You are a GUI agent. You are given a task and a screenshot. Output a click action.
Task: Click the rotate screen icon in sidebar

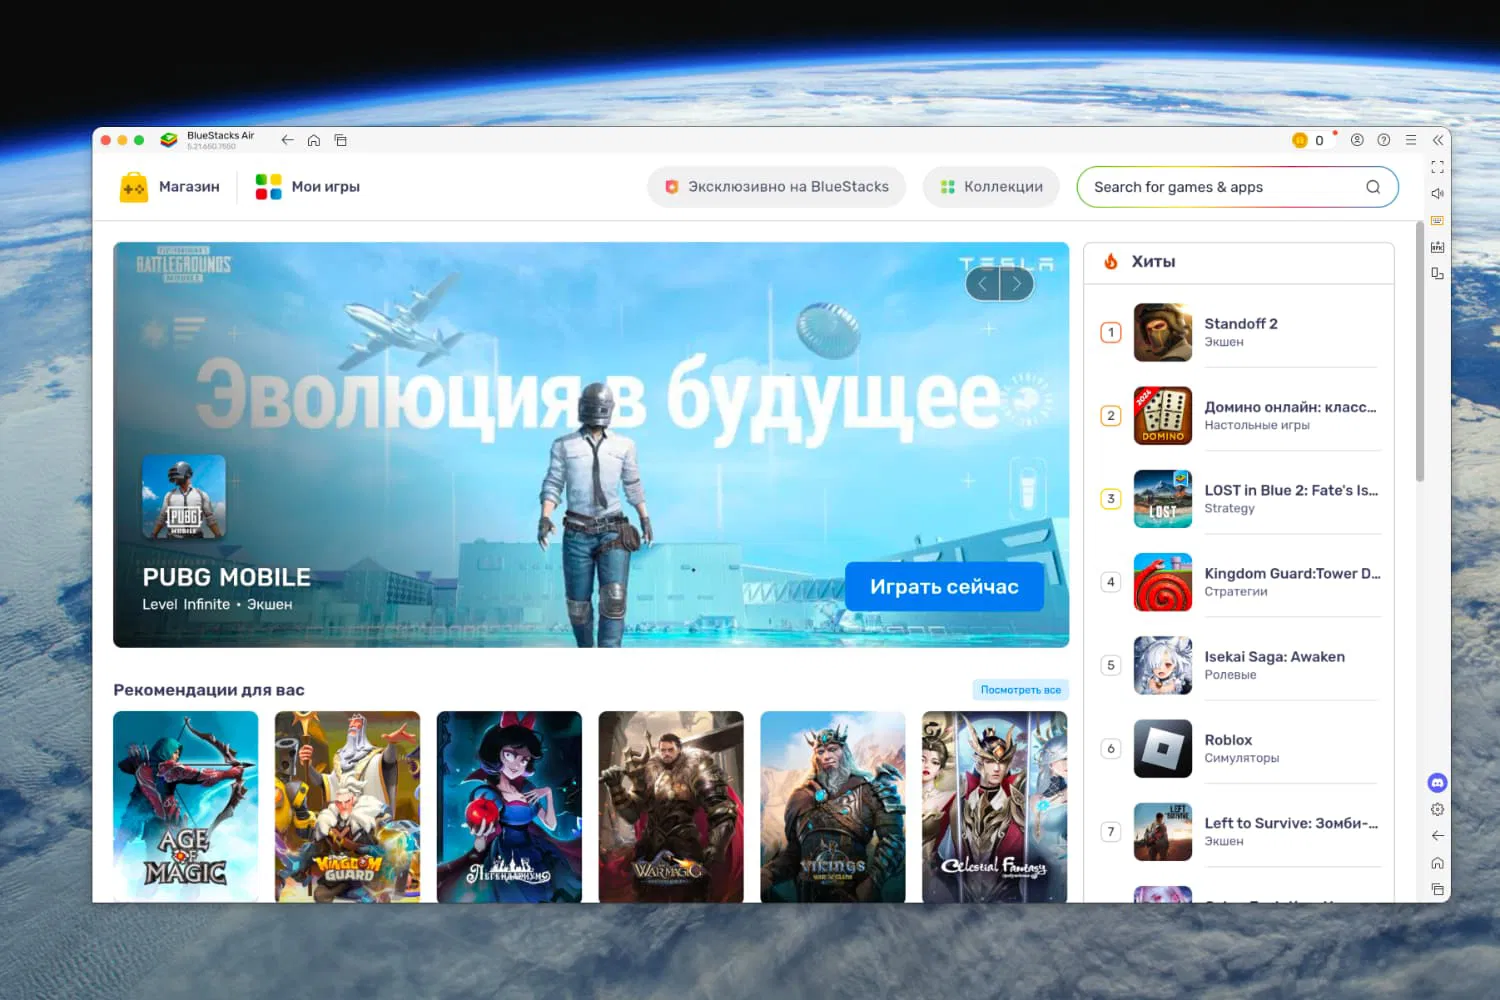coord(1437,273)
